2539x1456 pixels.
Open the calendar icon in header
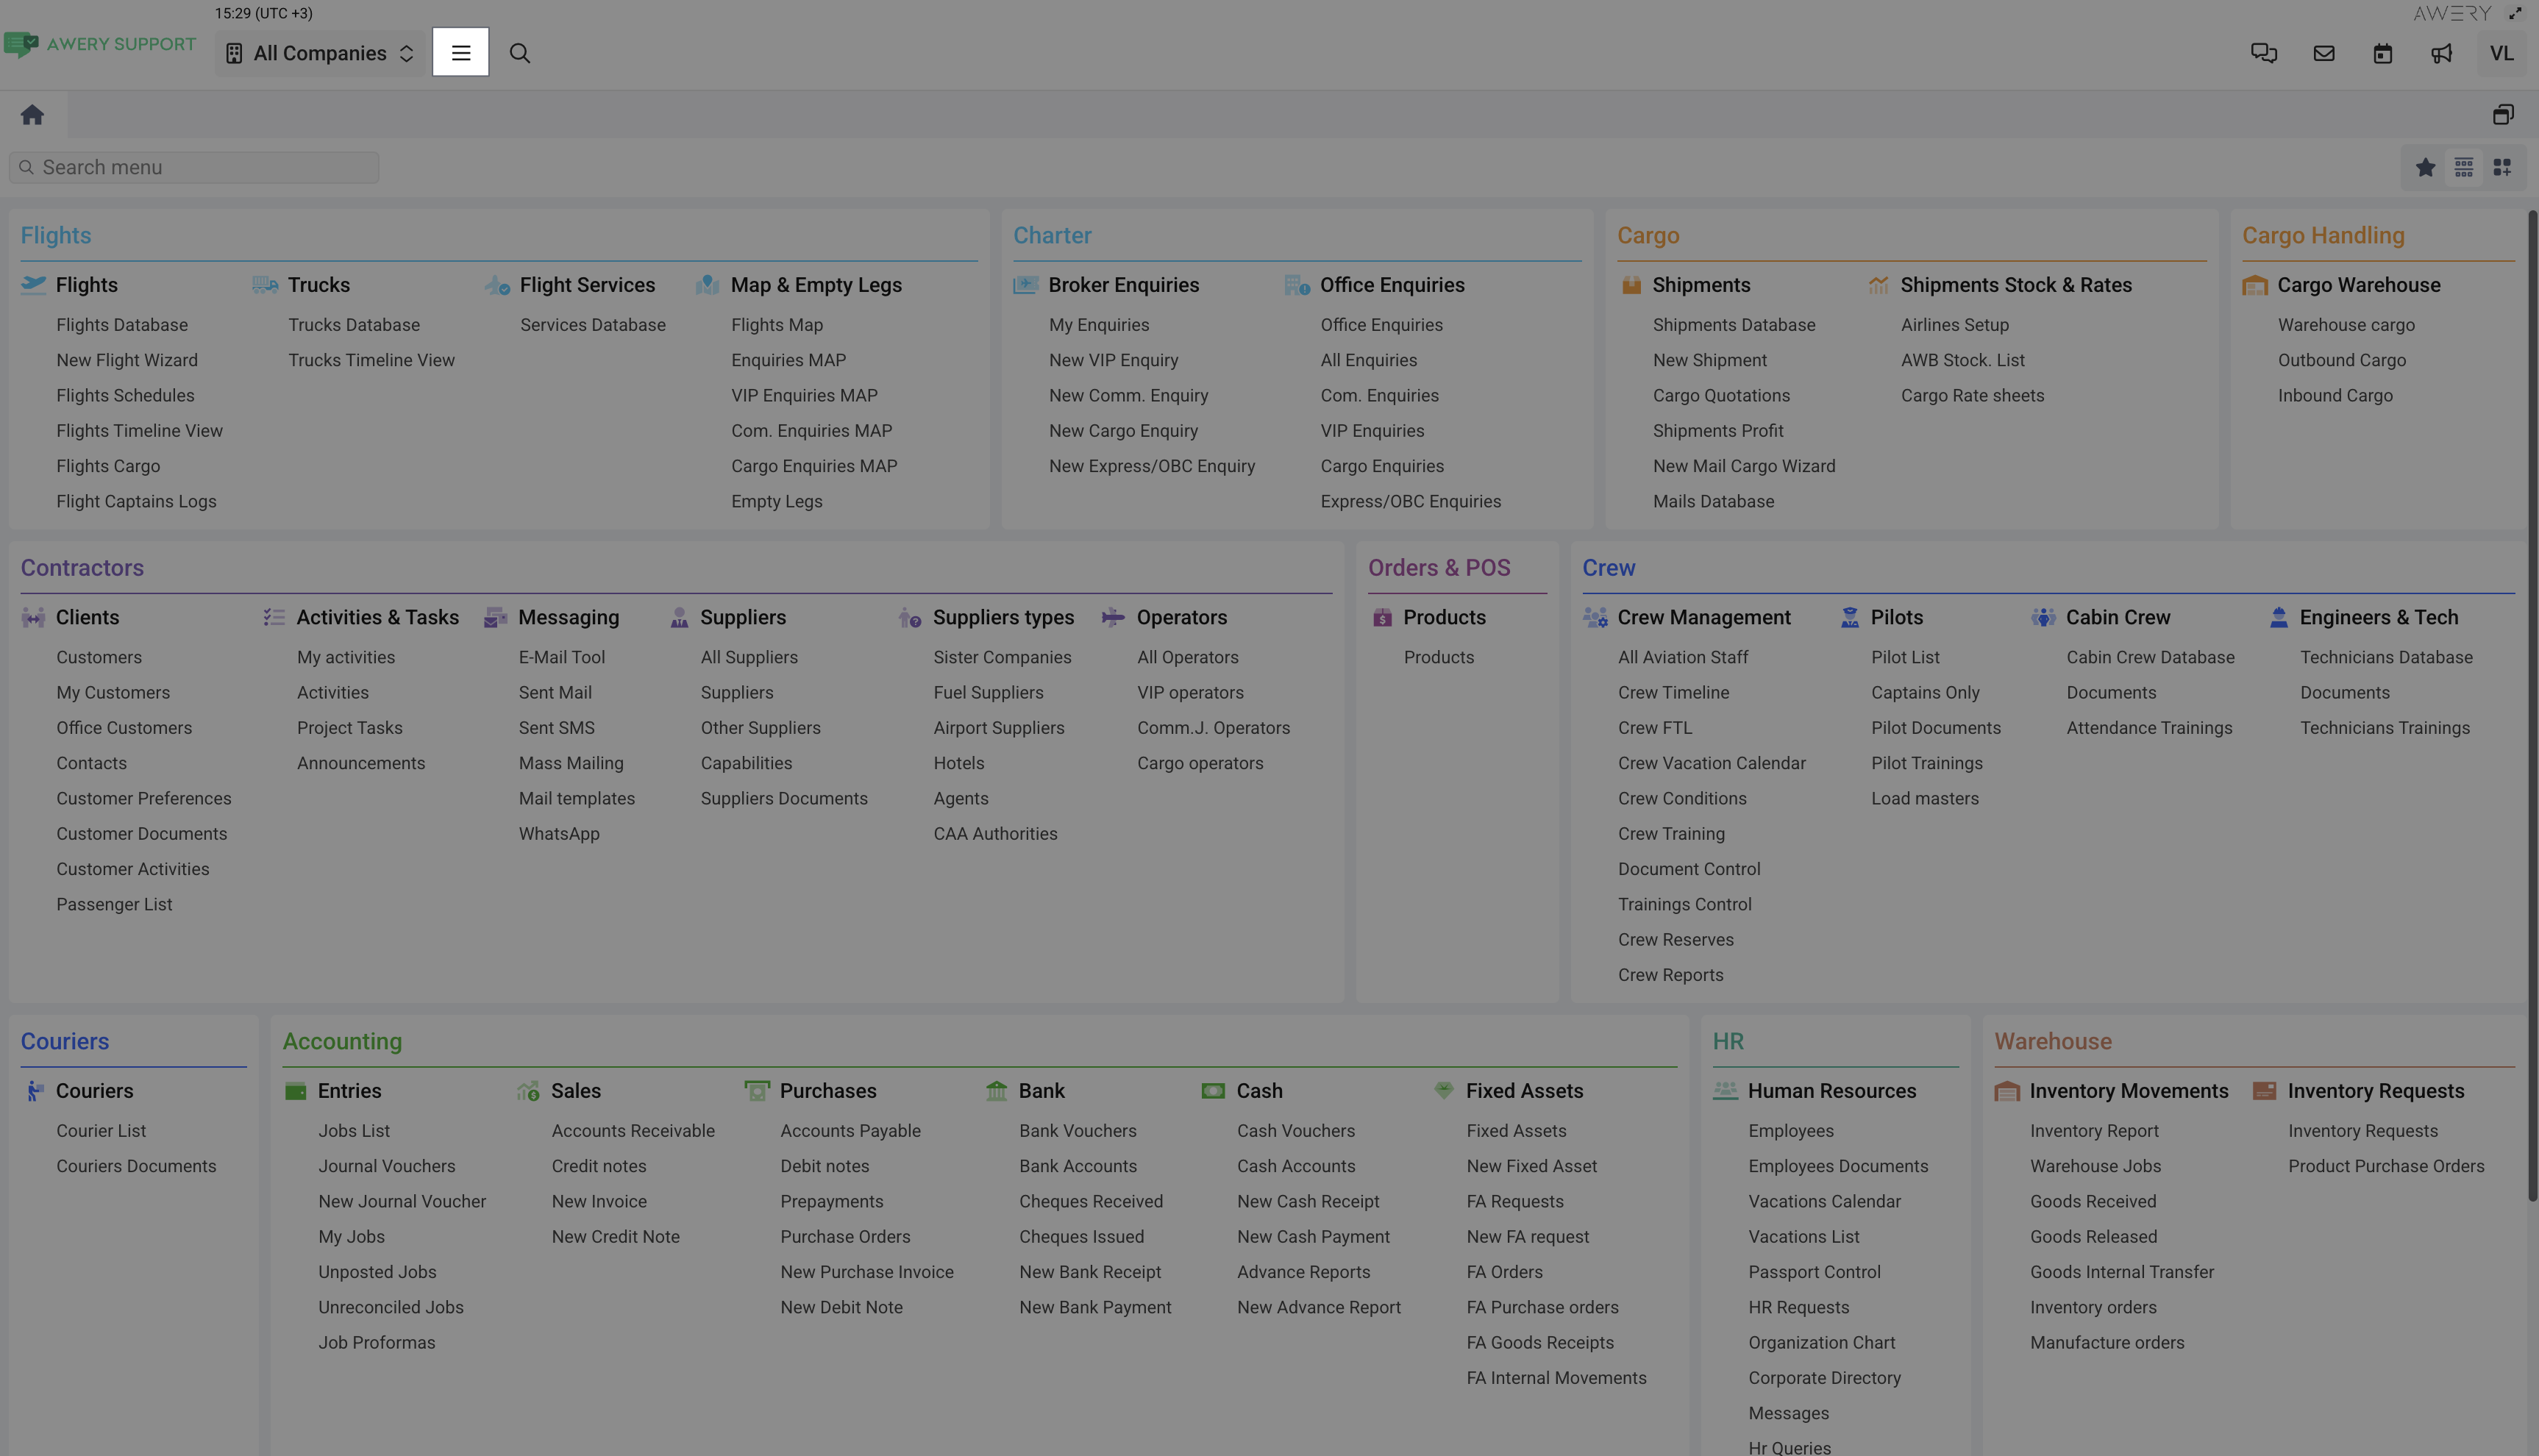2382,53
